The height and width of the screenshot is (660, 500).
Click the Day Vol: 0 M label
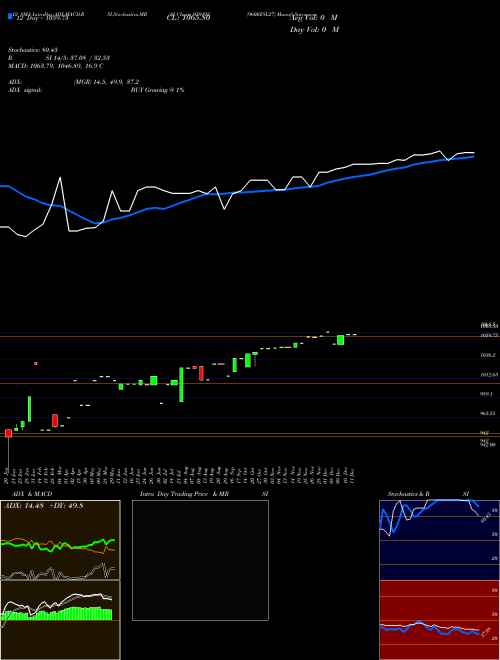pos(314,30)
